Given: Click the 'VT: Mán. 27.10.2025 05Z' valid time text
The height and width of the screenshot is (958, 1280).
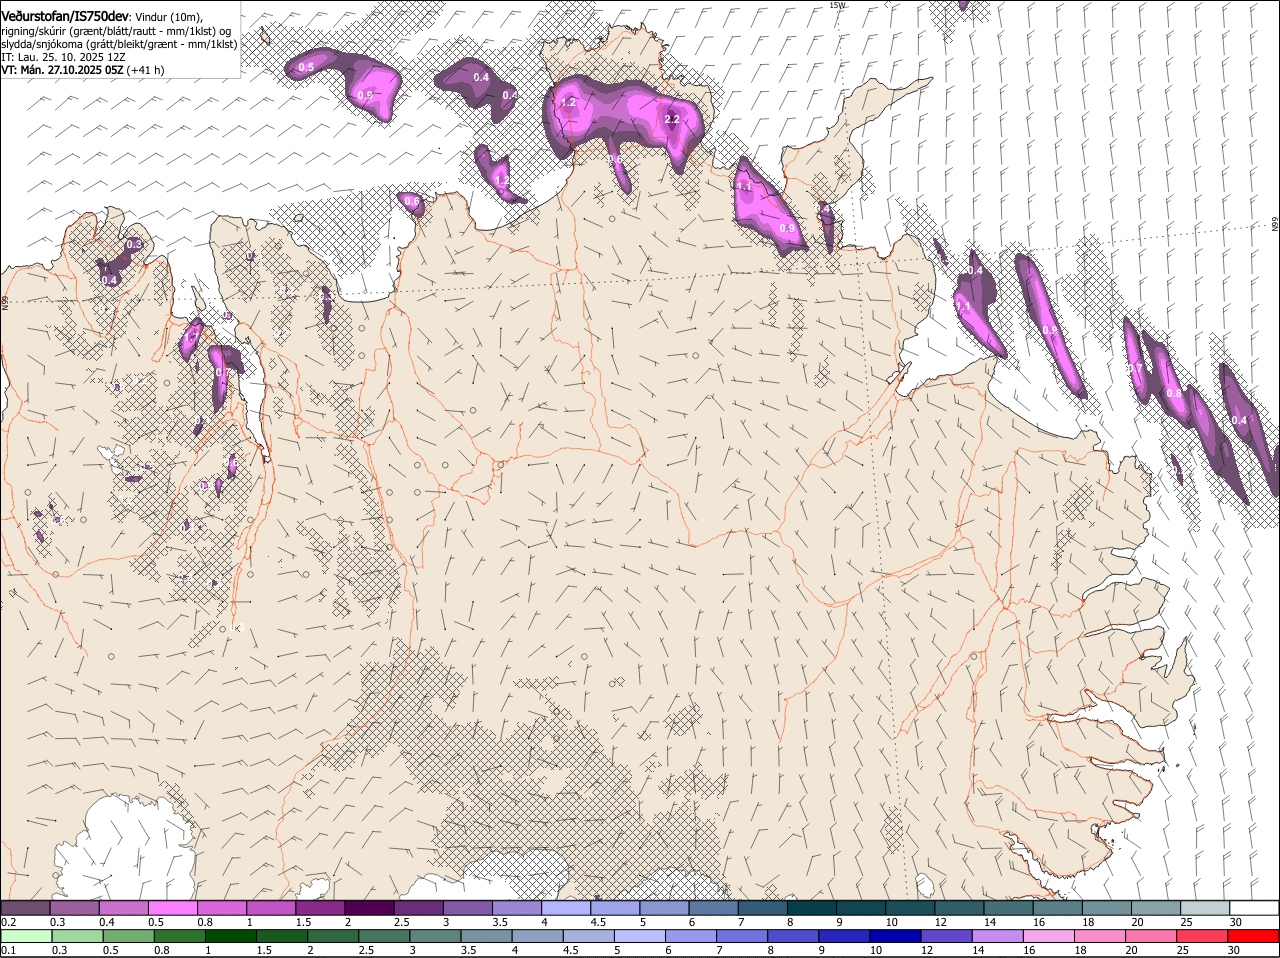Looking at the screenshot, I should pyautogui.click(x=62, y=71).
